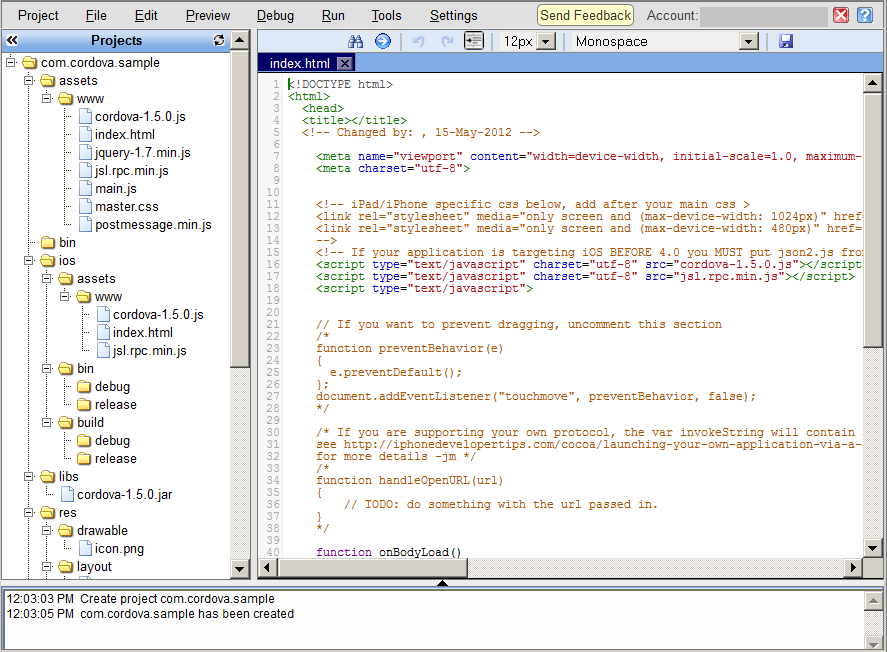Click the Projects panel scroll-up arrow

click(240, 40)
